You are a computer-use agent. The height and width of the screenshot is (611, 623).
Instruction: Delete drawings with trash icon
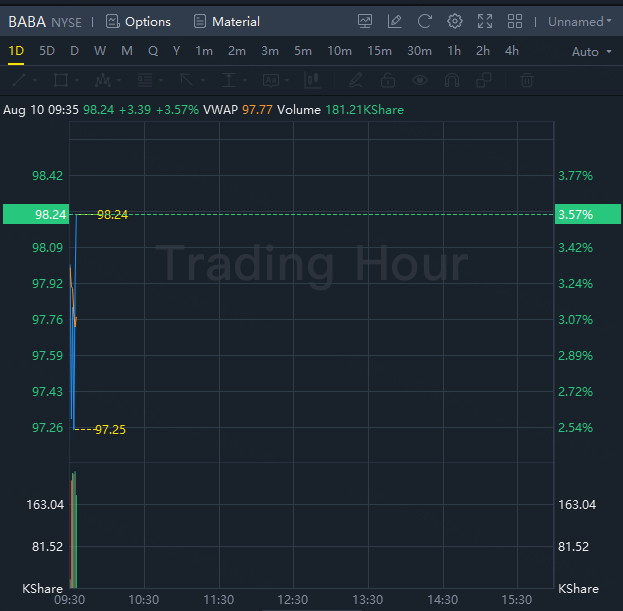click(527, 80)
